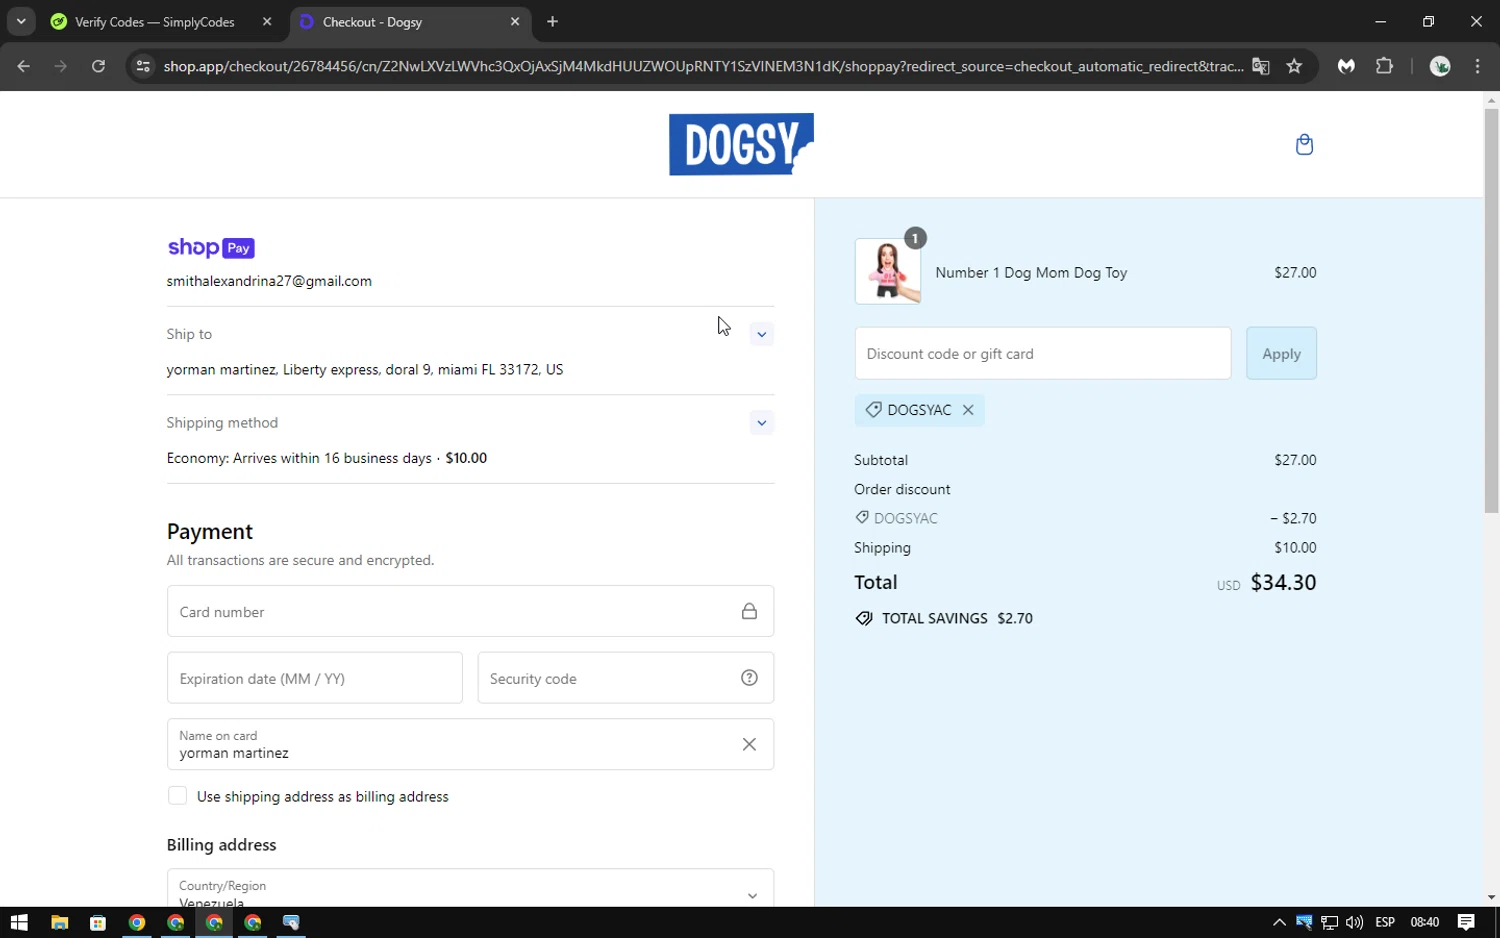Open the Chrome profile avatar

point(1440,66)
